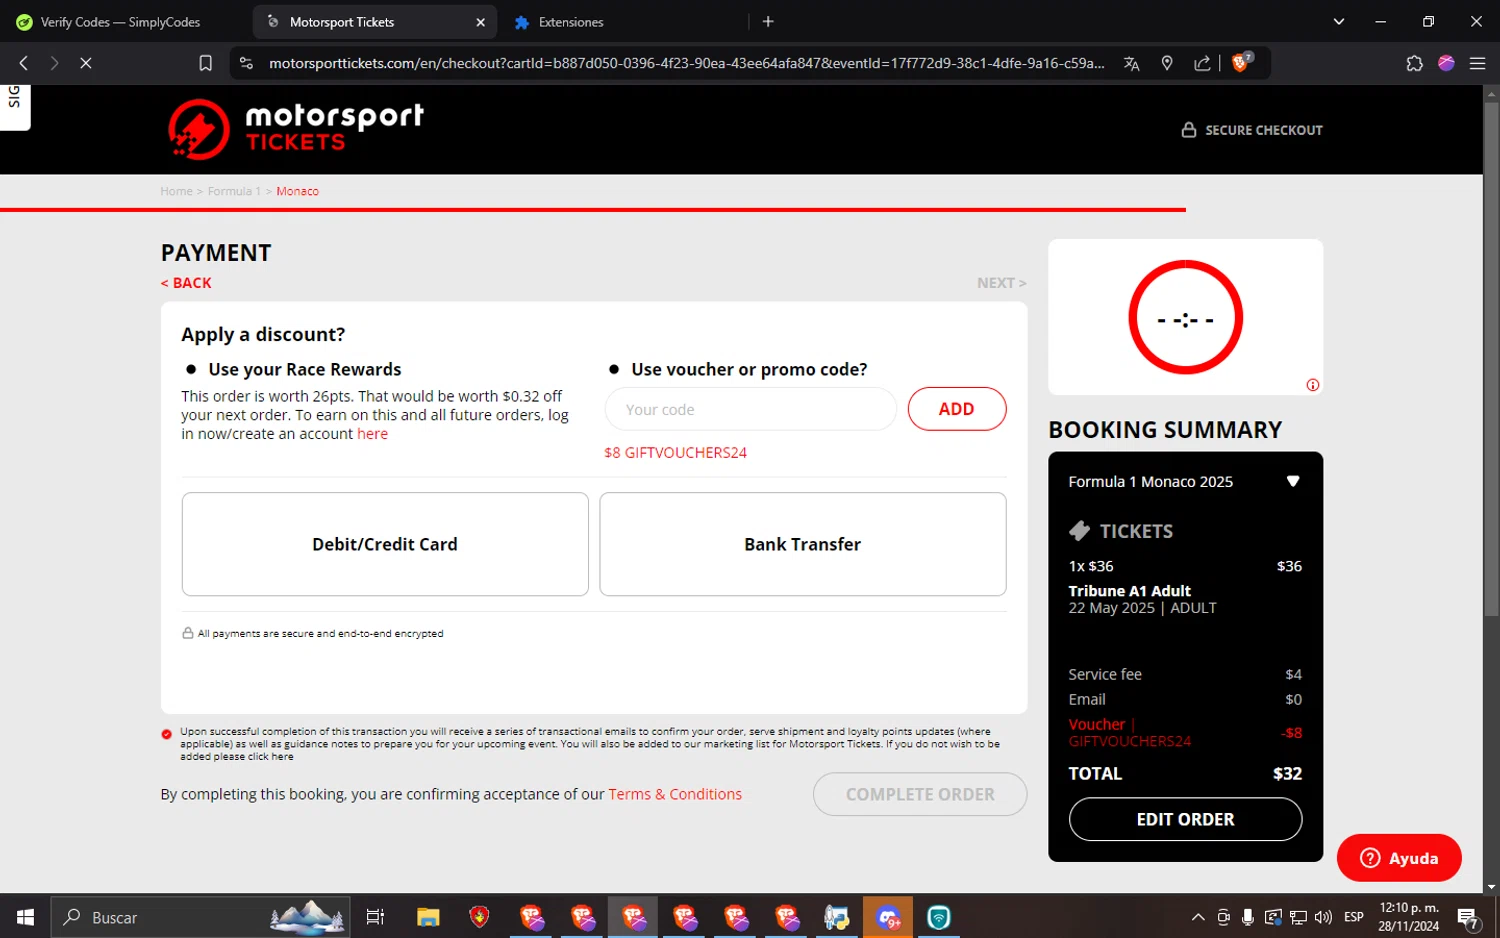
Task: Click the log in 'here' link
Action: click(x=372, y=434)
